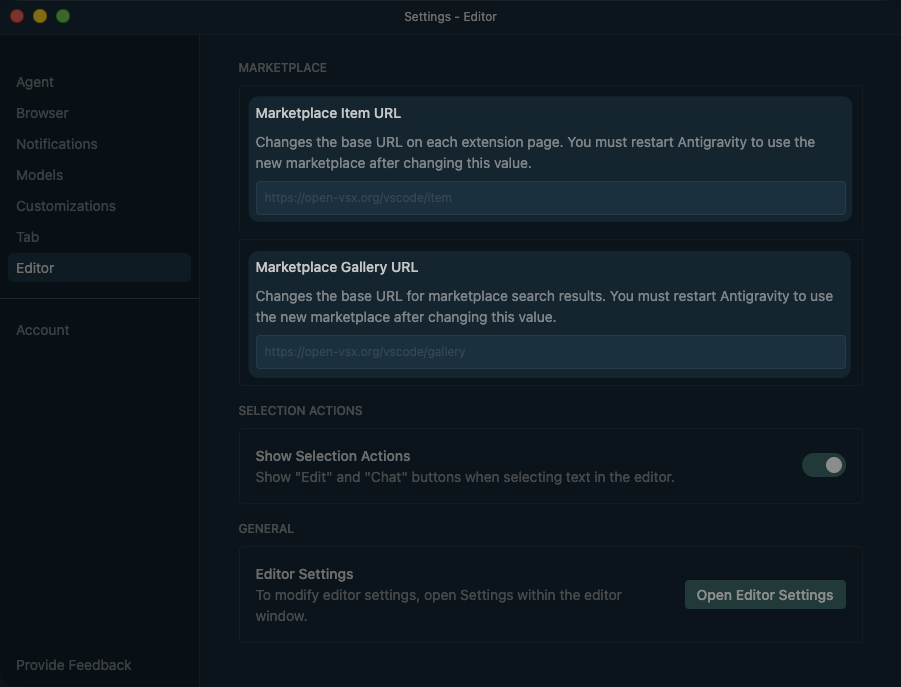The width and height of the screenshot is (901, 687).
Task: Click into the Marketplace Gallery URL field
Action: (550, 352)
